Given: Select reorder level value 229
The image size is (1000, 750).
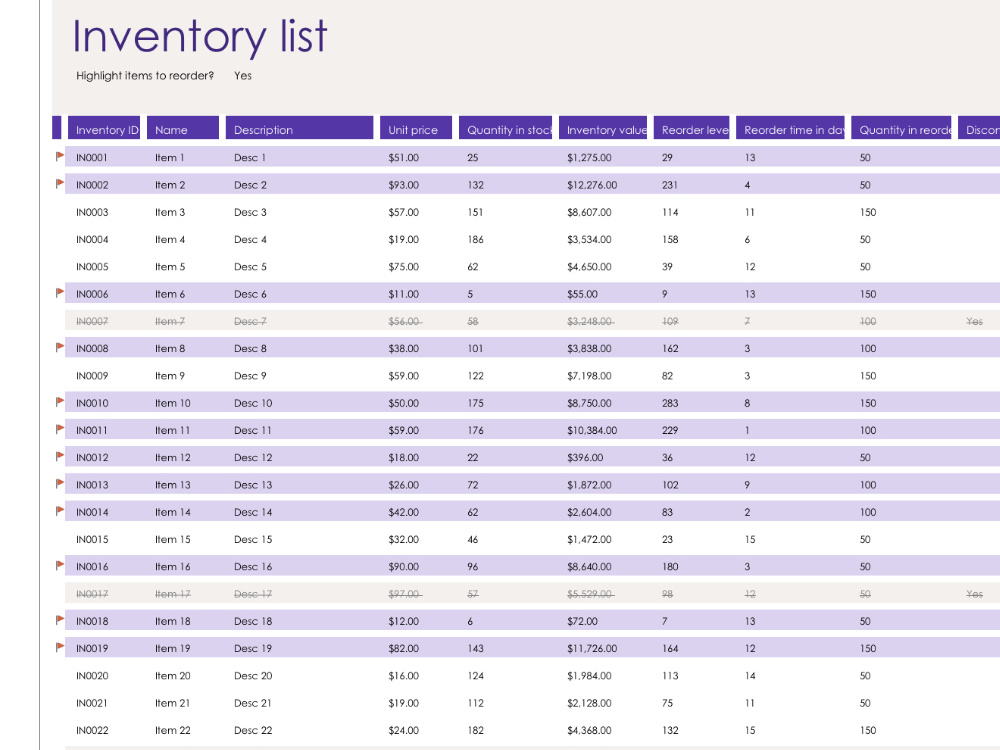Looking at the screenshot, I should tap(670, 430).
